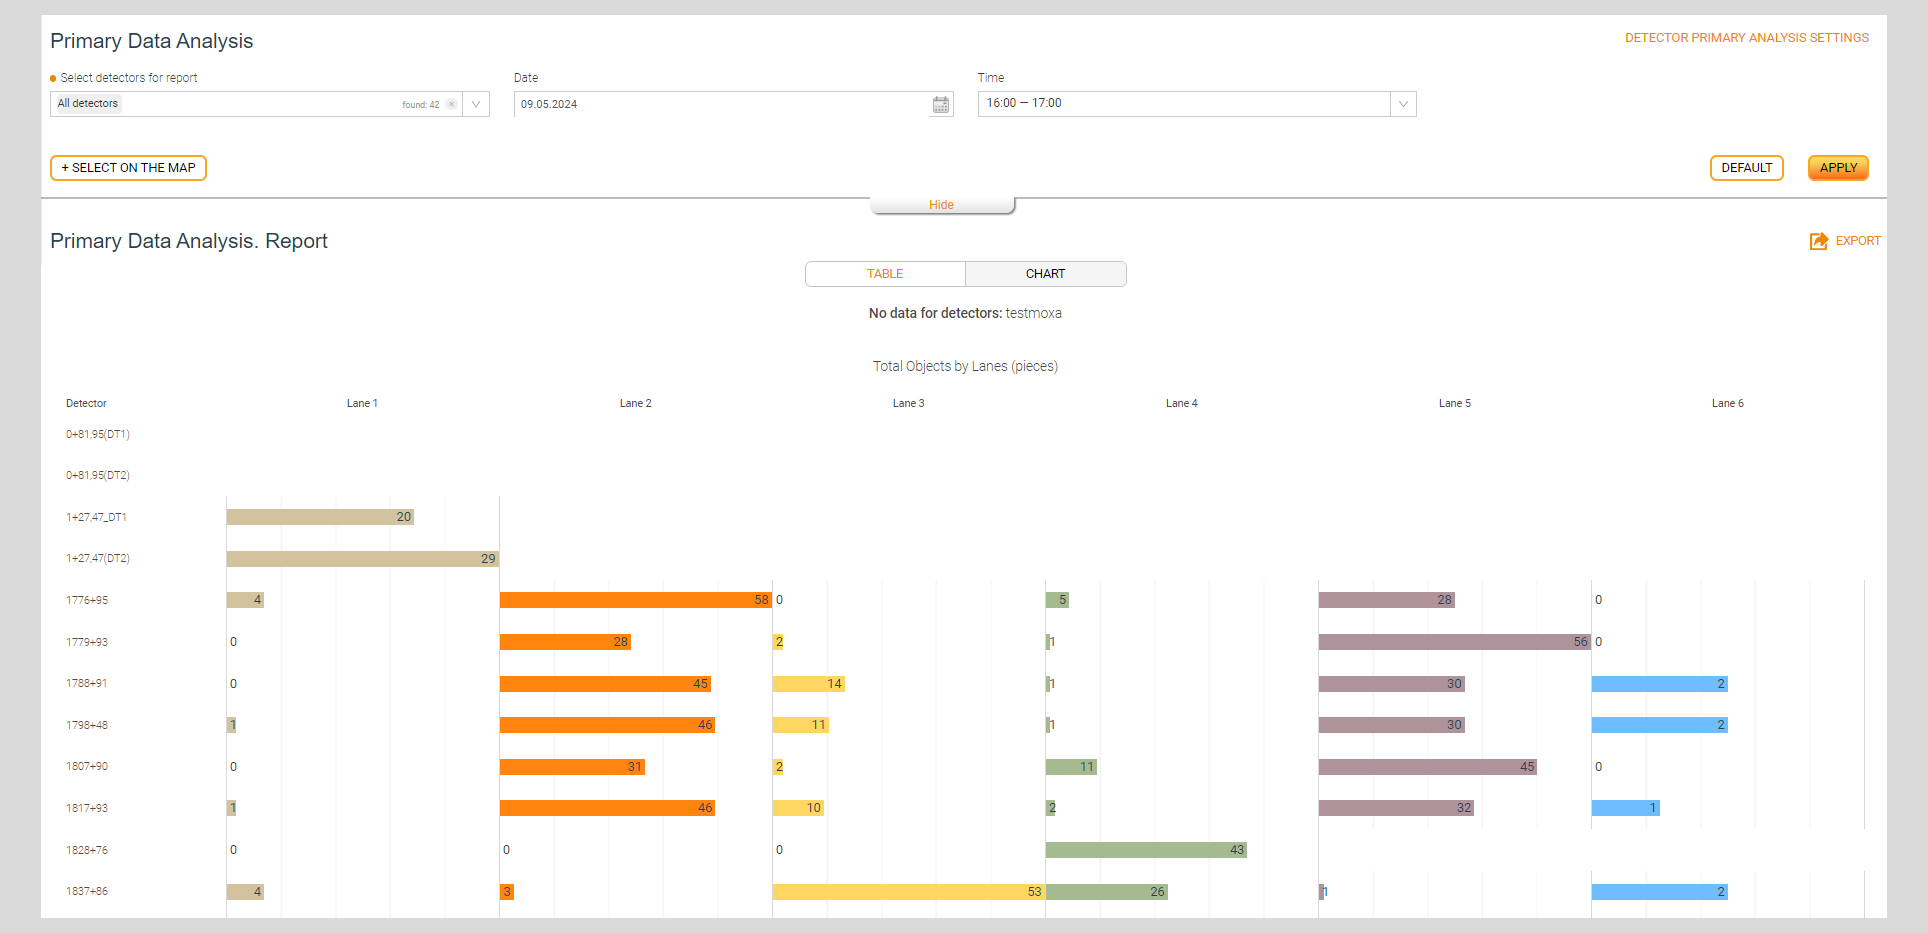Open the date picker calendar icon
1928x933 pixels.
pyautogui.click(x=940, y=104)
